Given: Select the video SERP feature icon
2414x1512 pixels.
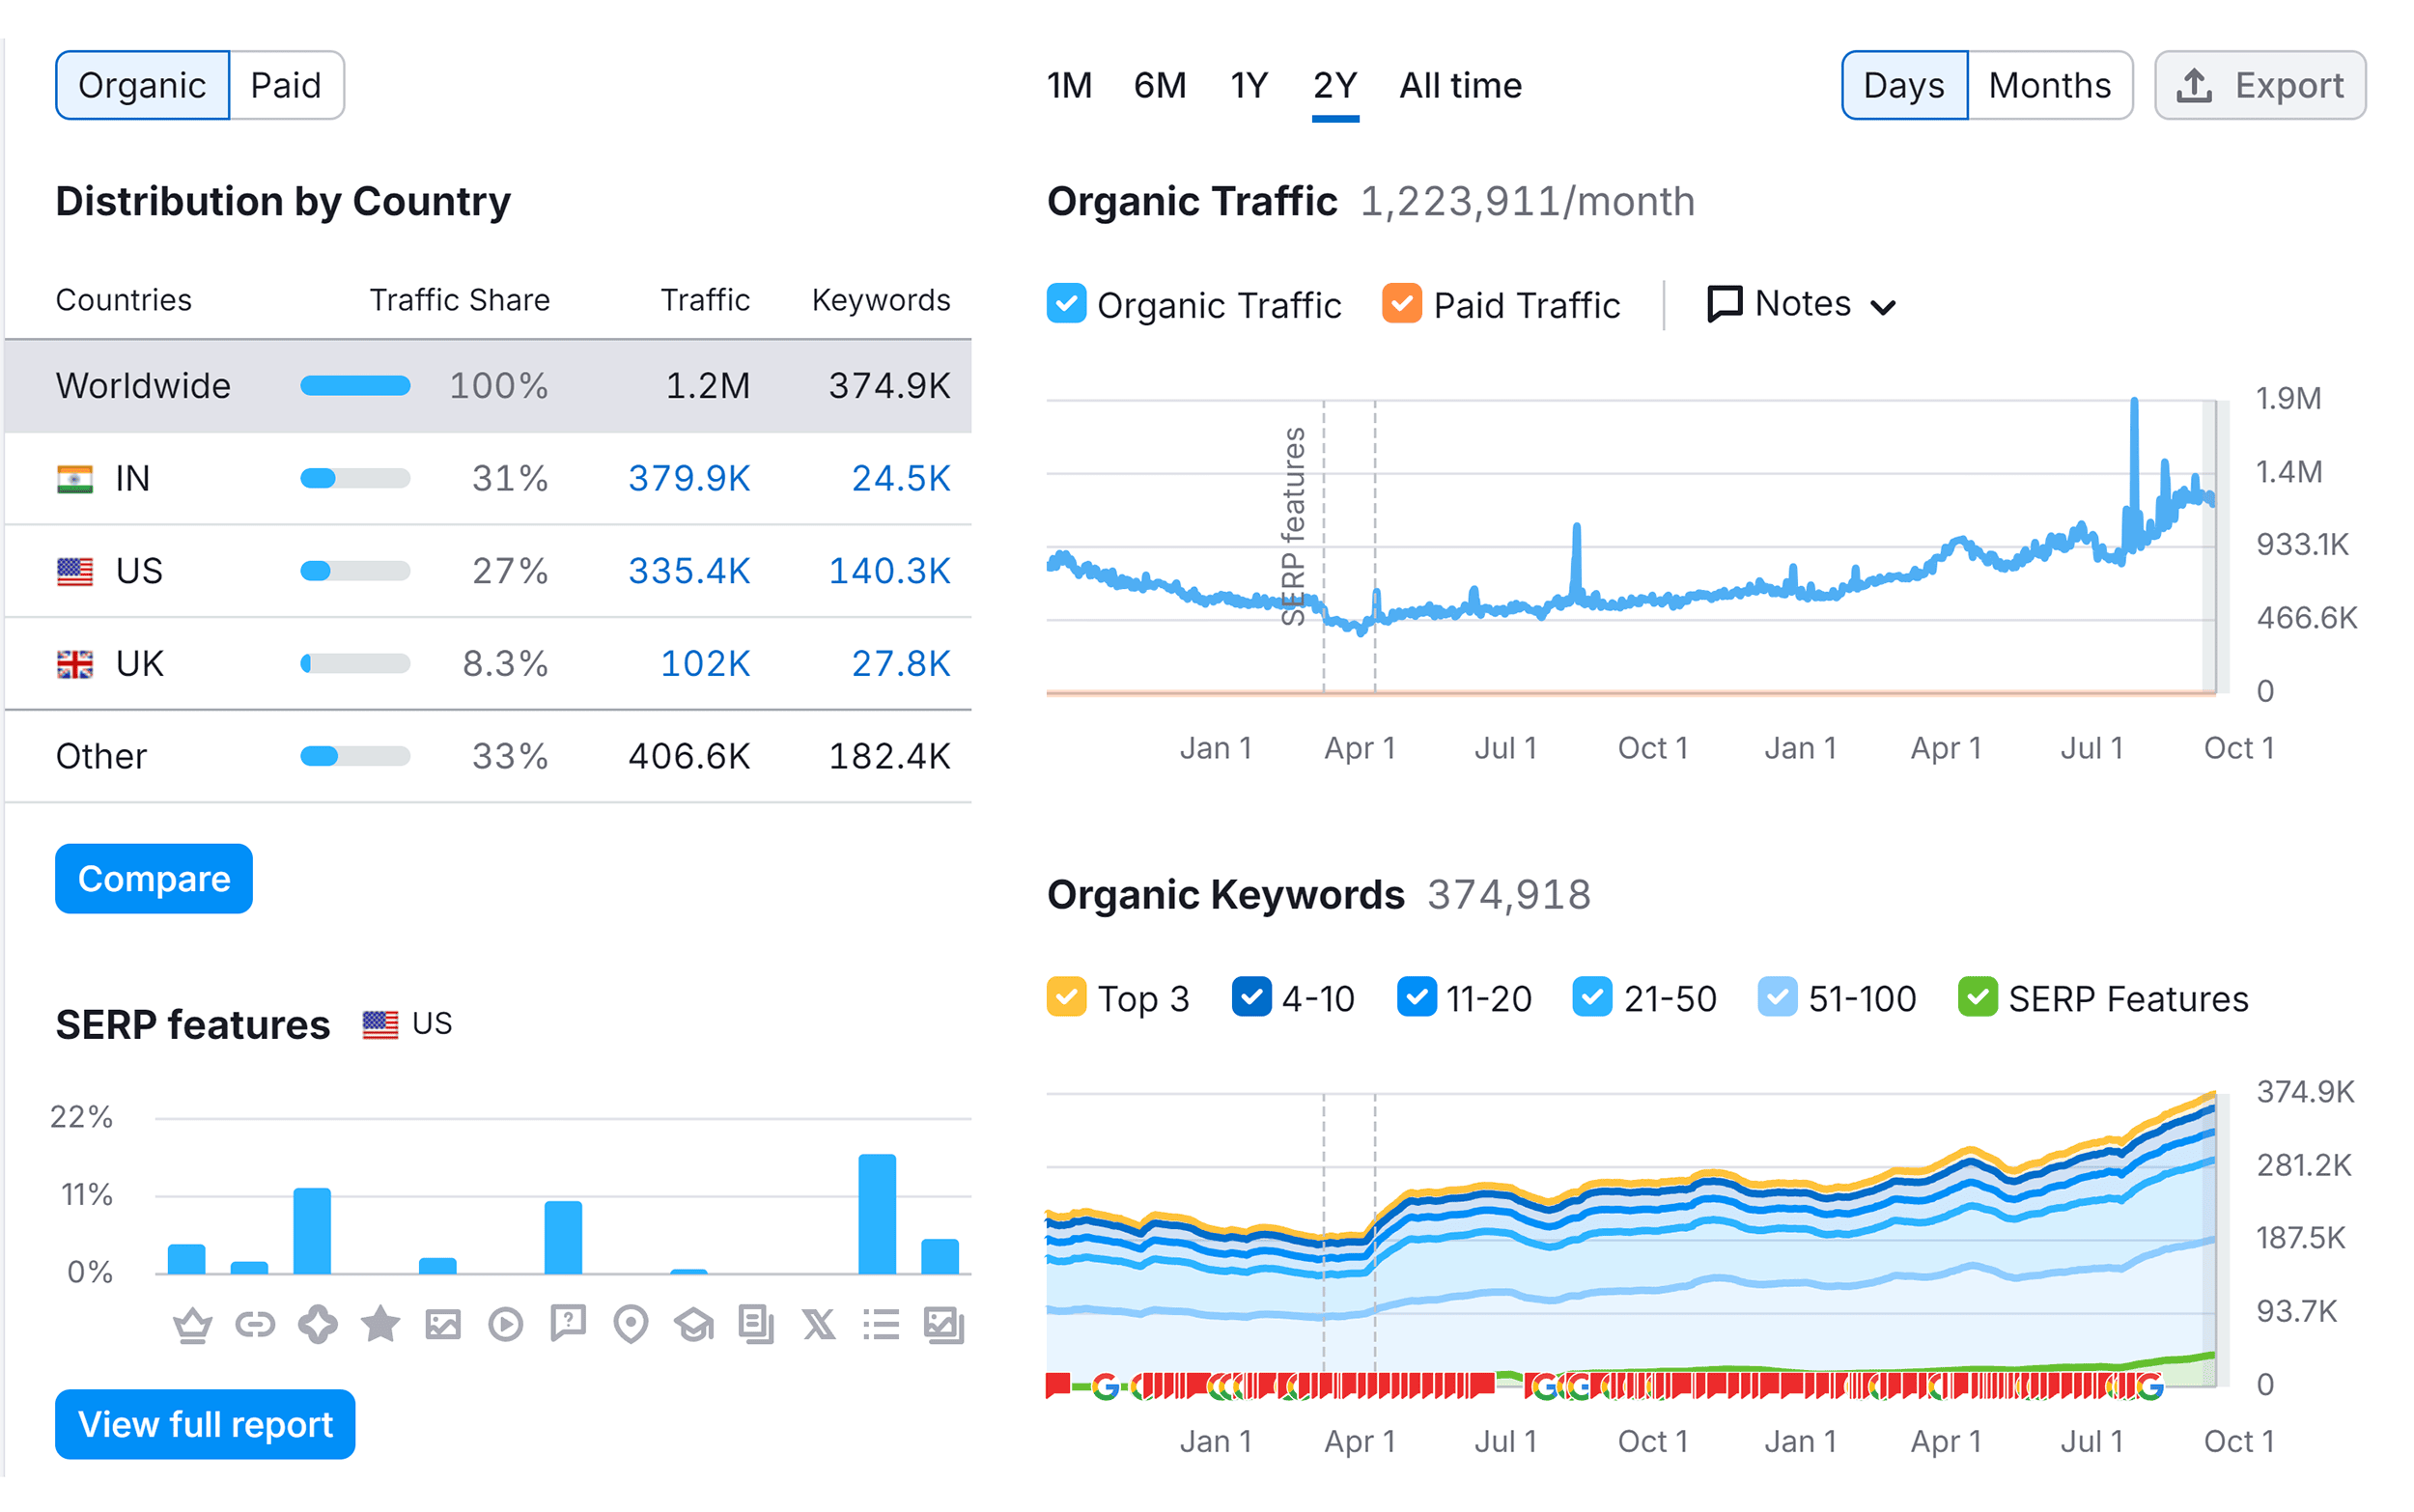Looking at the screenshot, I should point(505,1325).
